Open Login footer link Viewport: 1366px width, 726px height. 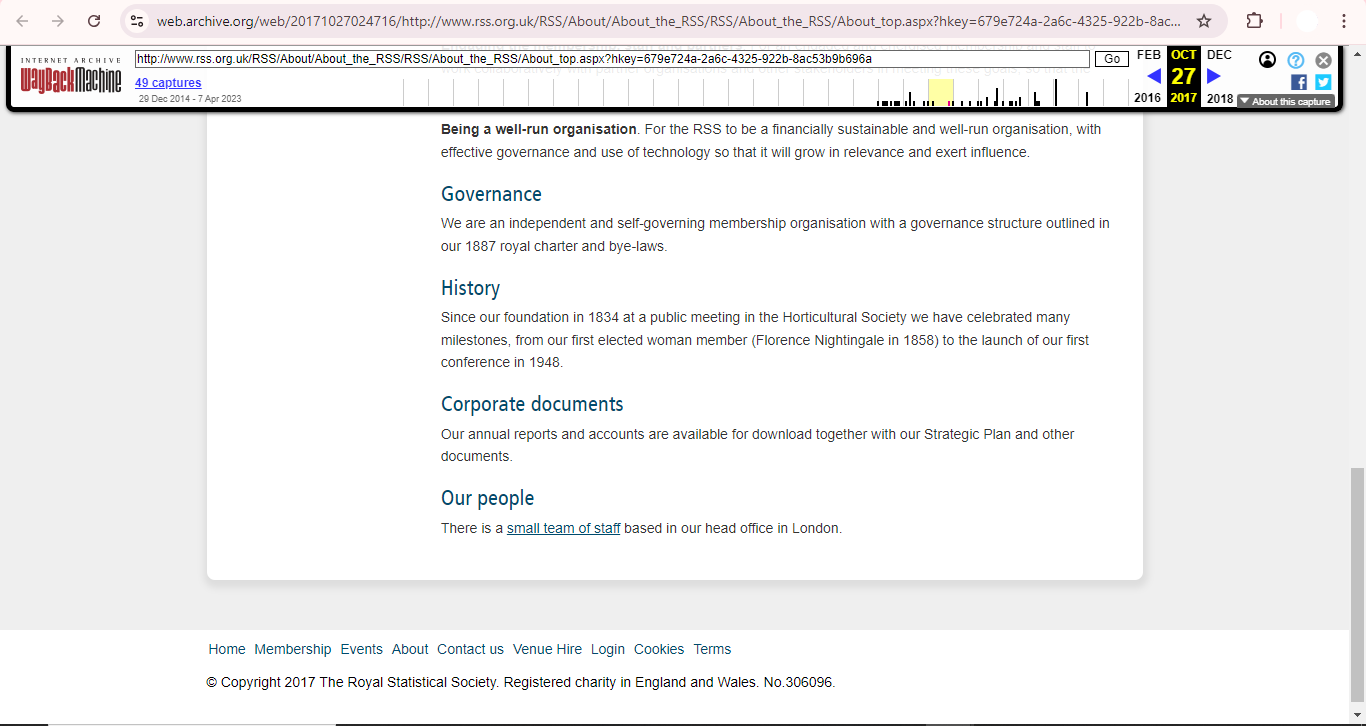click(x=608, y=649)
